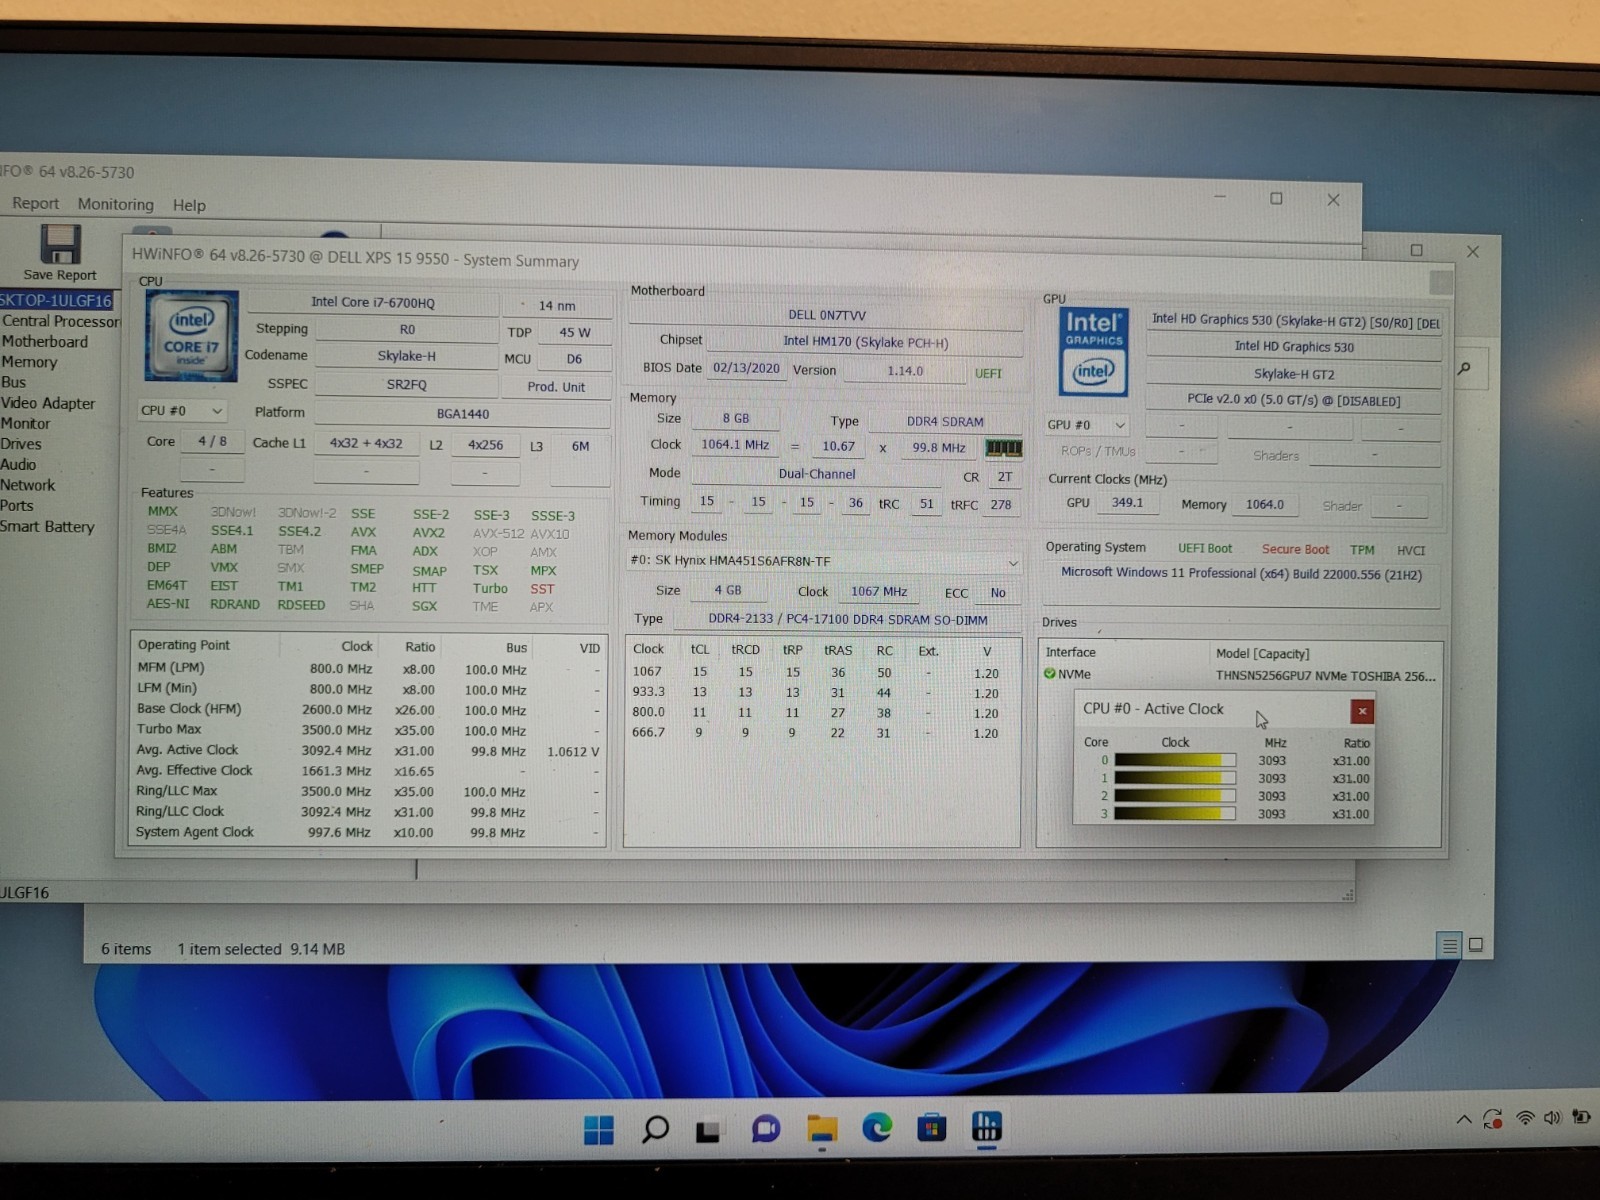Click the UEFI Boot label
1600x1200 pixels.
click(x=1204, y=548)
